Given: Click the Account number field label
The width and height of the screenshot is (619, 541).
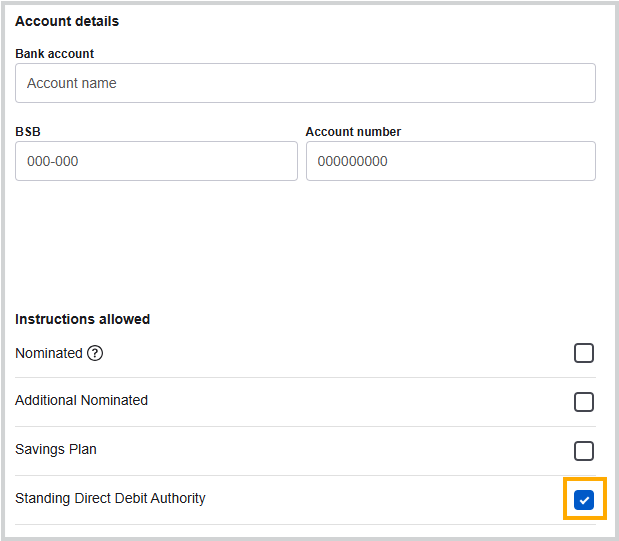Looking at the screenshot, I should pyautogui.click(x=353, y=131).
